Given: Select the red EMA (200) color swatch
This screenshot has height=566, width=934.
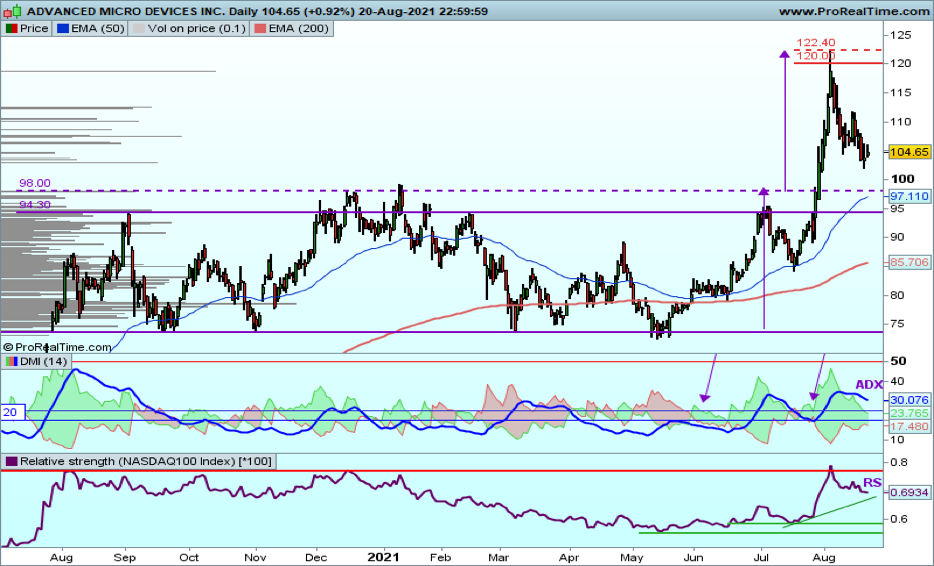Looking at the screenshot, I should (260, 29).
